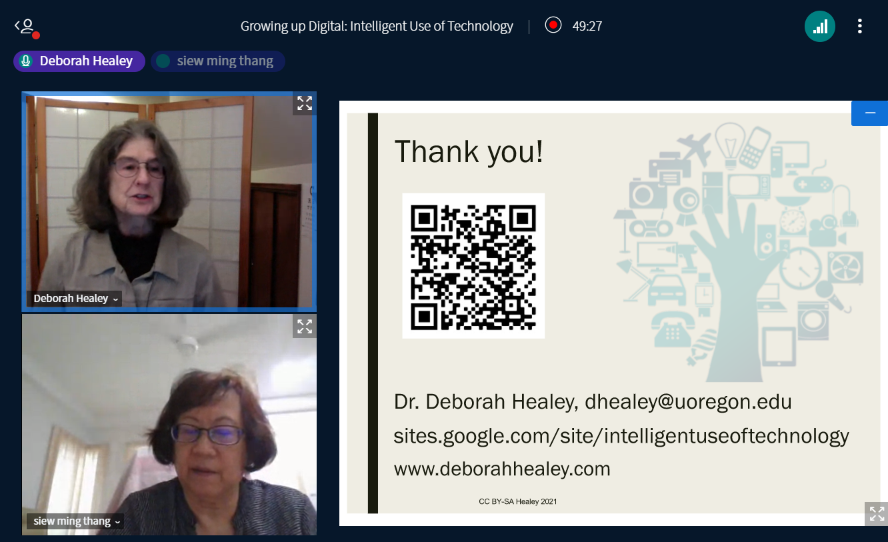Click dhealey@uoregon.edu email text
The width and height of the screenshot is (888, 542).
tap(688, 402)
